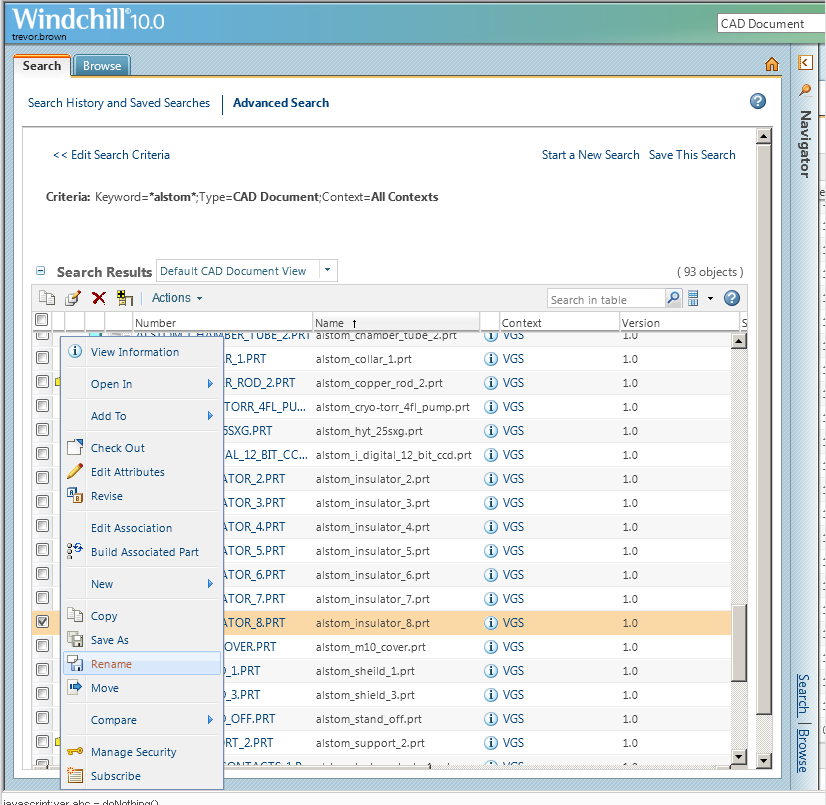Open the help icon beside Advanced Search
The height and width of the screenshot is (805, 826).
pos(758,101)
